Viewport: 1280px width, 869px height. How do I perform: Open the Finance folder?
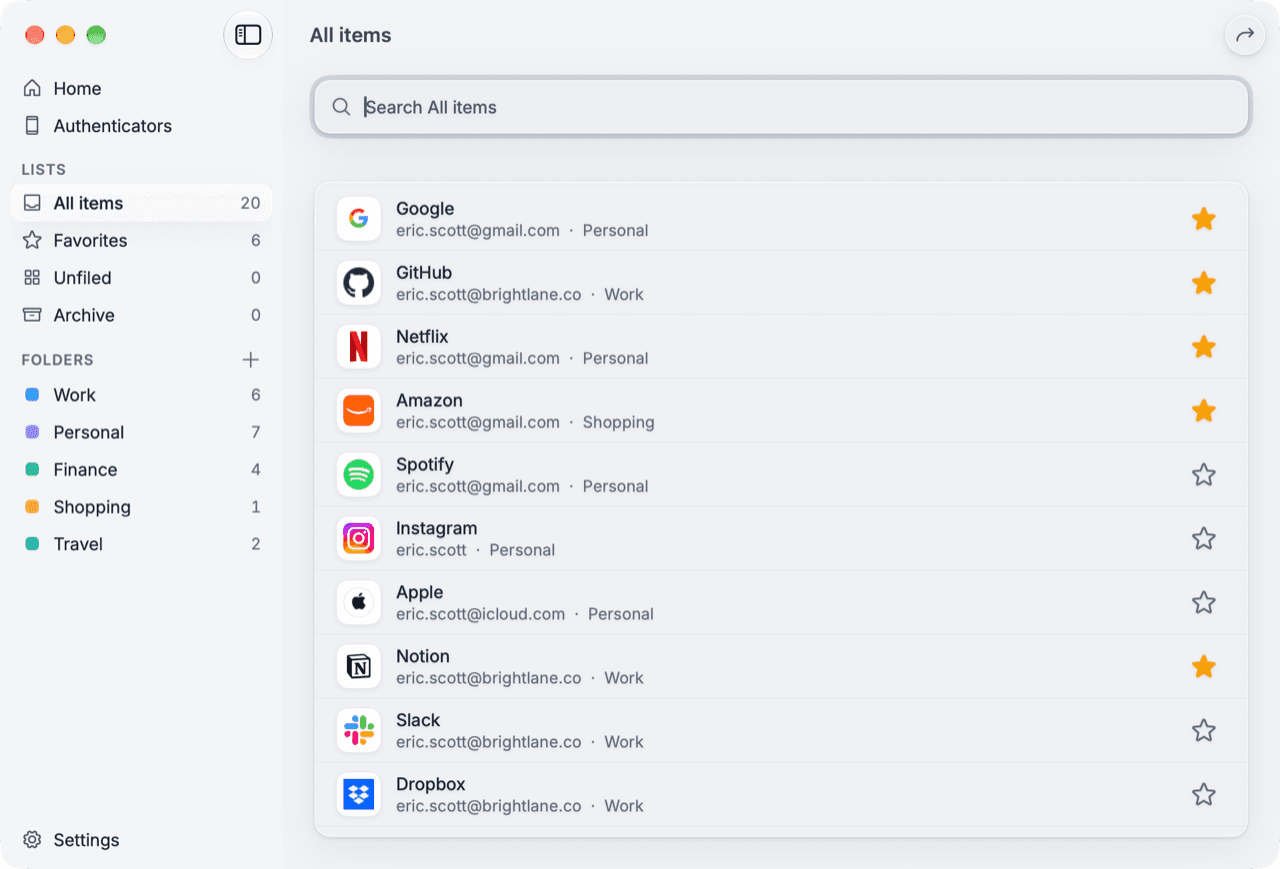click(x=141, y=470)
